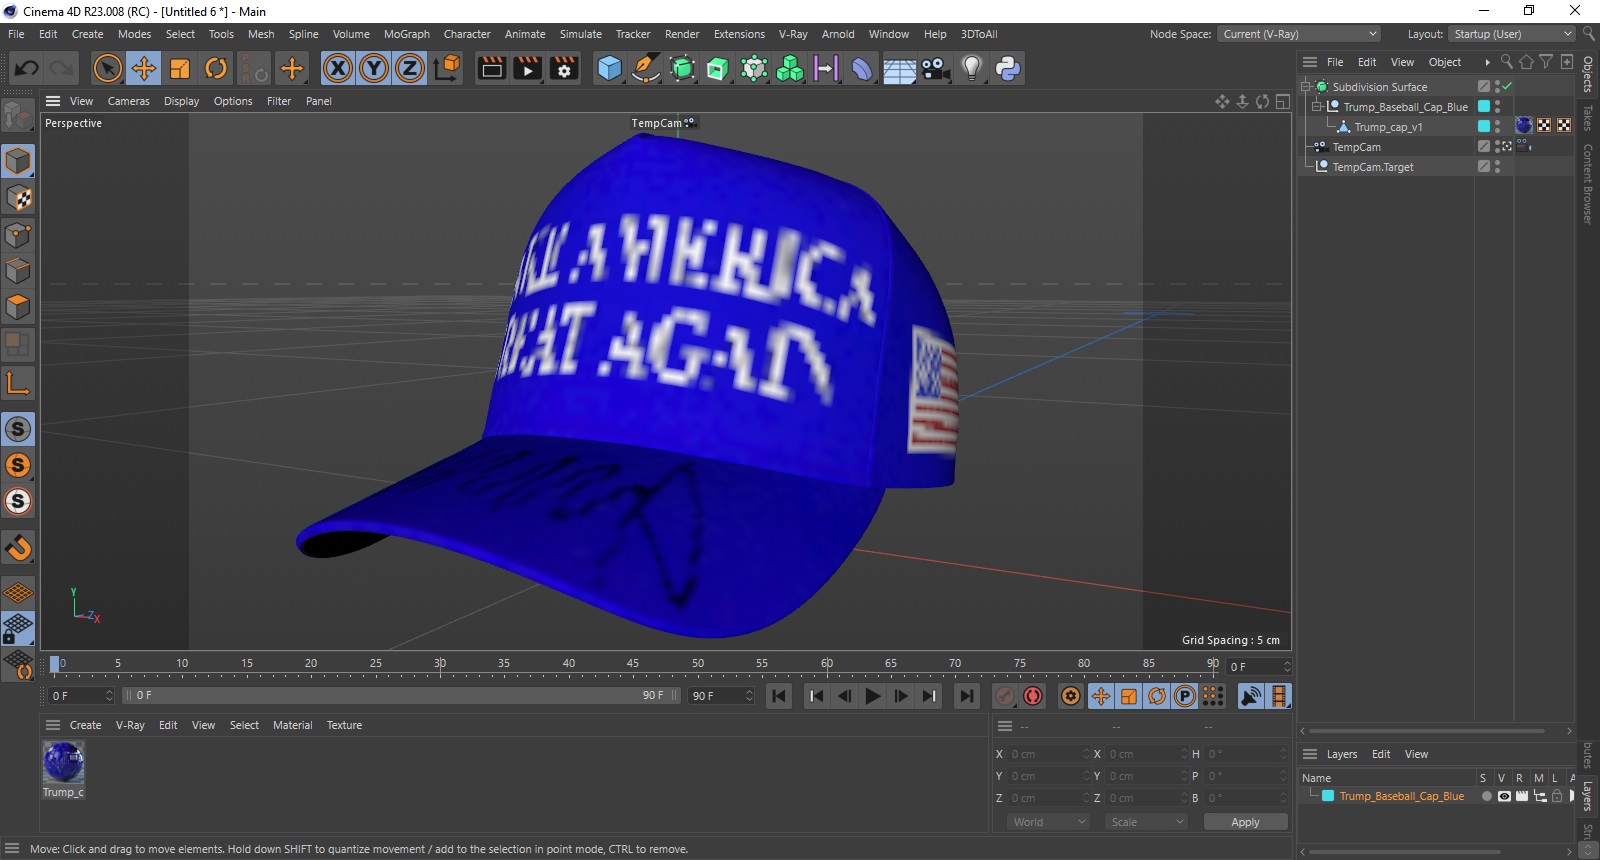Toggle Autokeying button
The width and height of the screenshot is (1600, 860).
(x=1033, y=696)
